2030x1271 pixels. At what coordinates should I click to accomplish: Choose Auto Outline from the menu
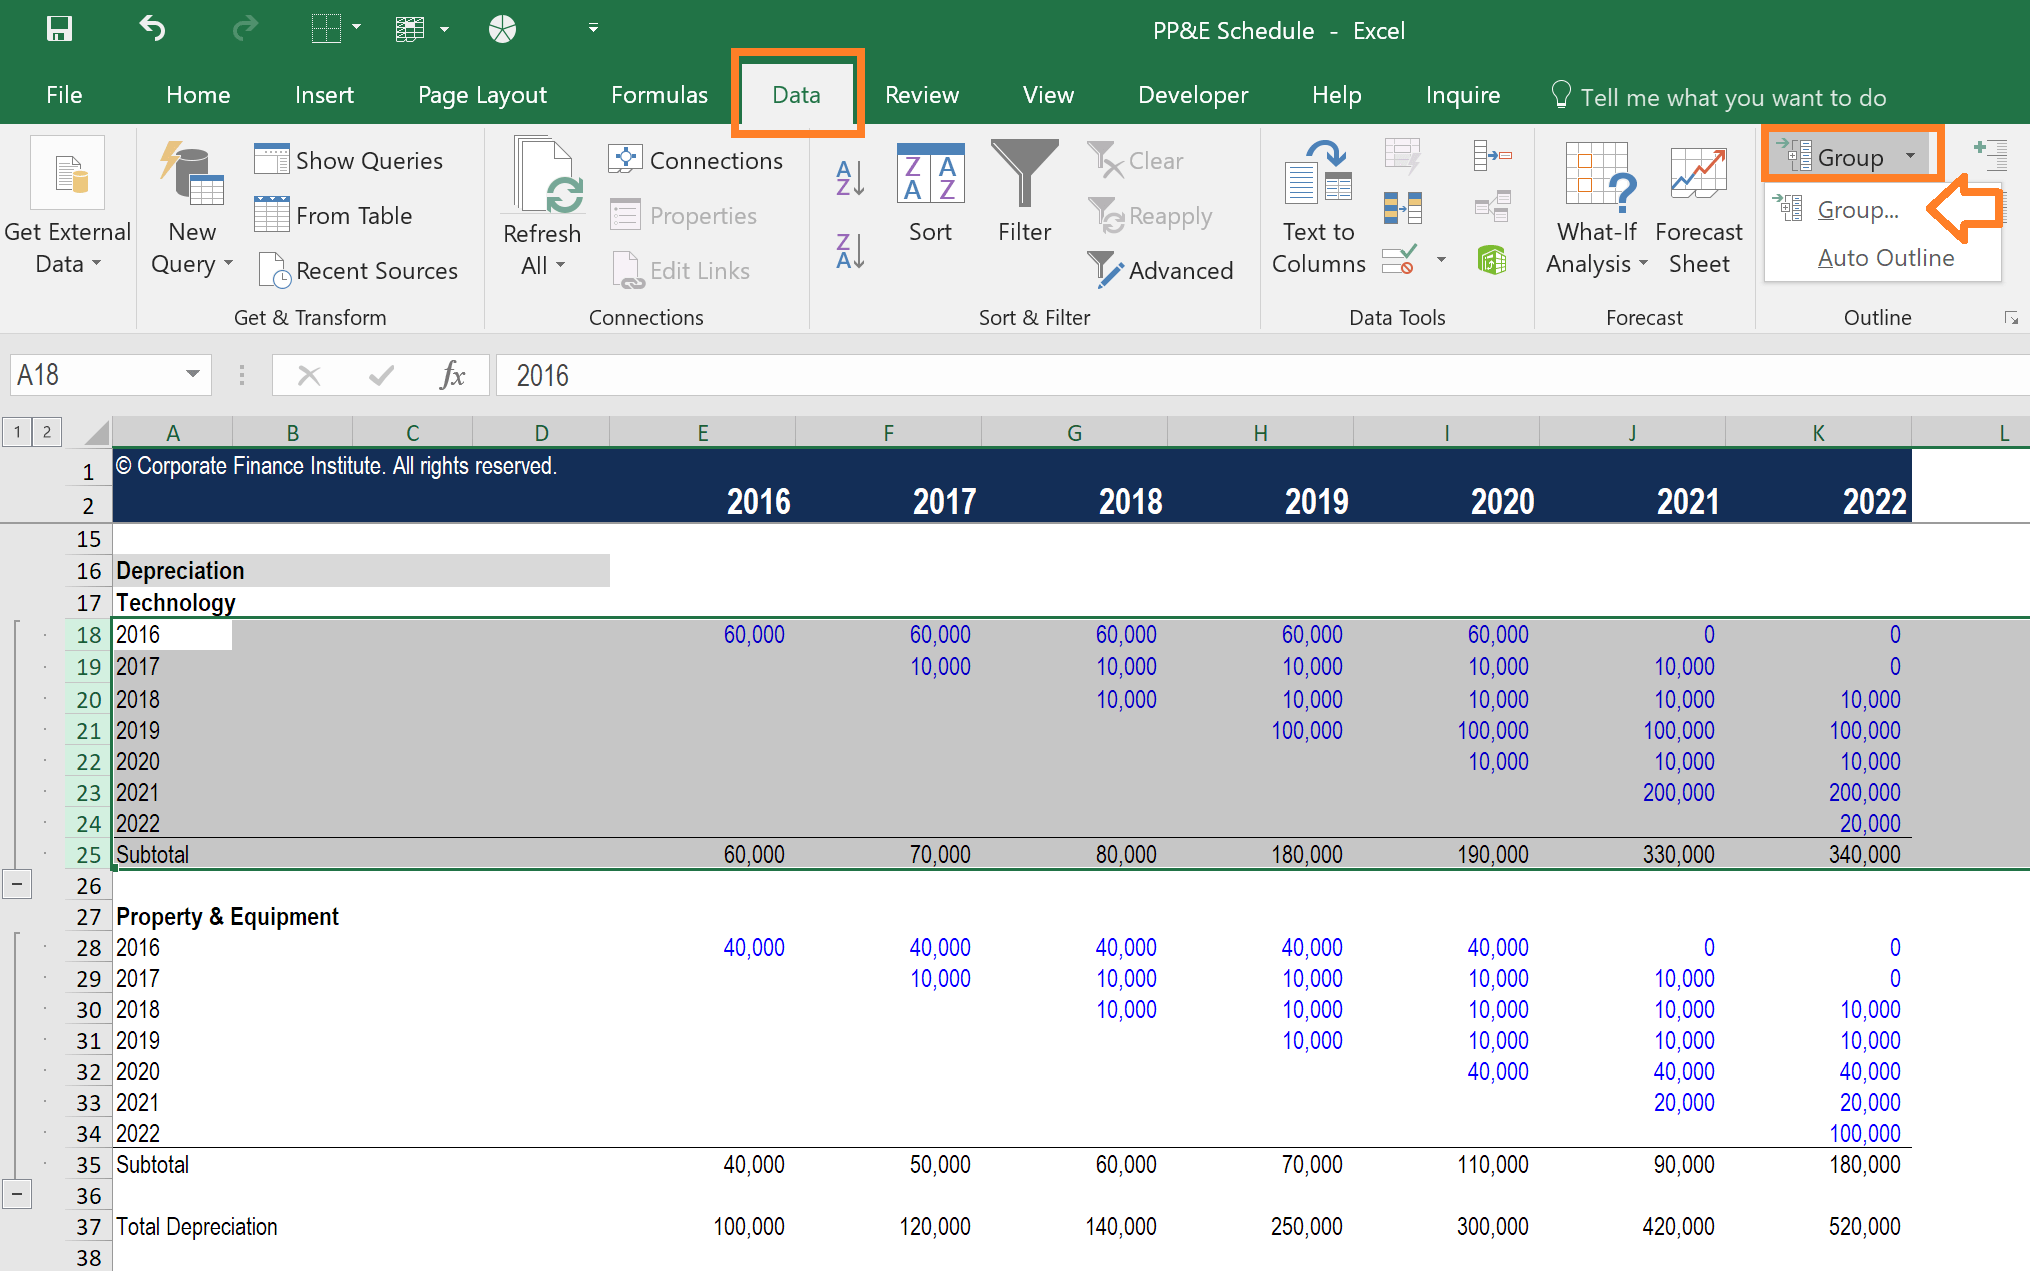tap(1885, 257)
